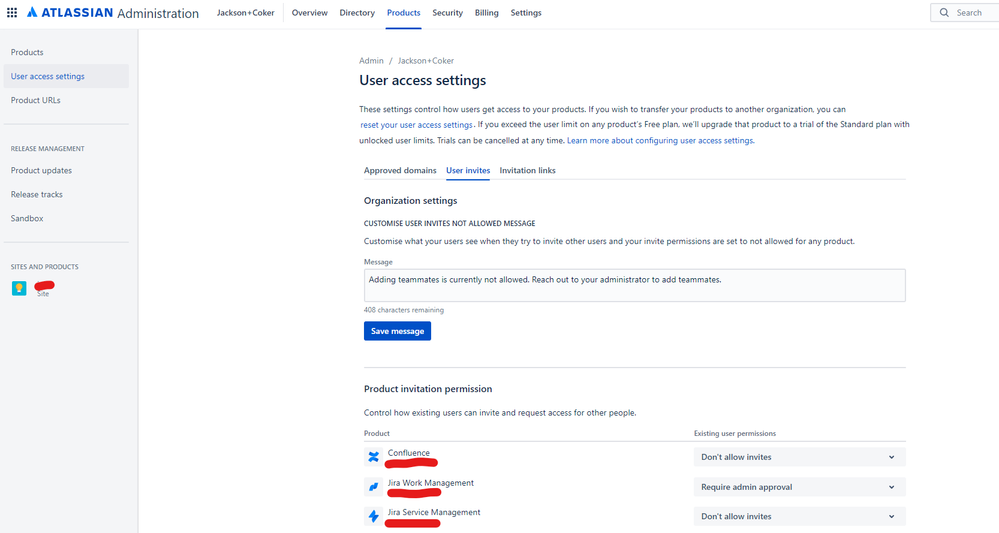Open 'Learn more about configuring user access settings' link
The height and width of the screenshot is (533, 999).
(x=661, y=140)
